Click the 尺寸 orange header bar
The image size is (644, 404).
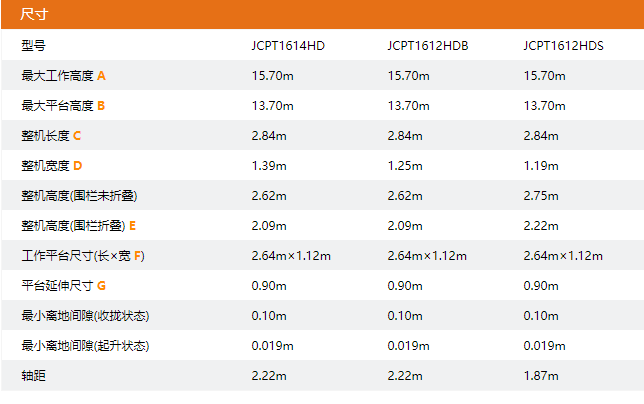click(x=320, y=15)
